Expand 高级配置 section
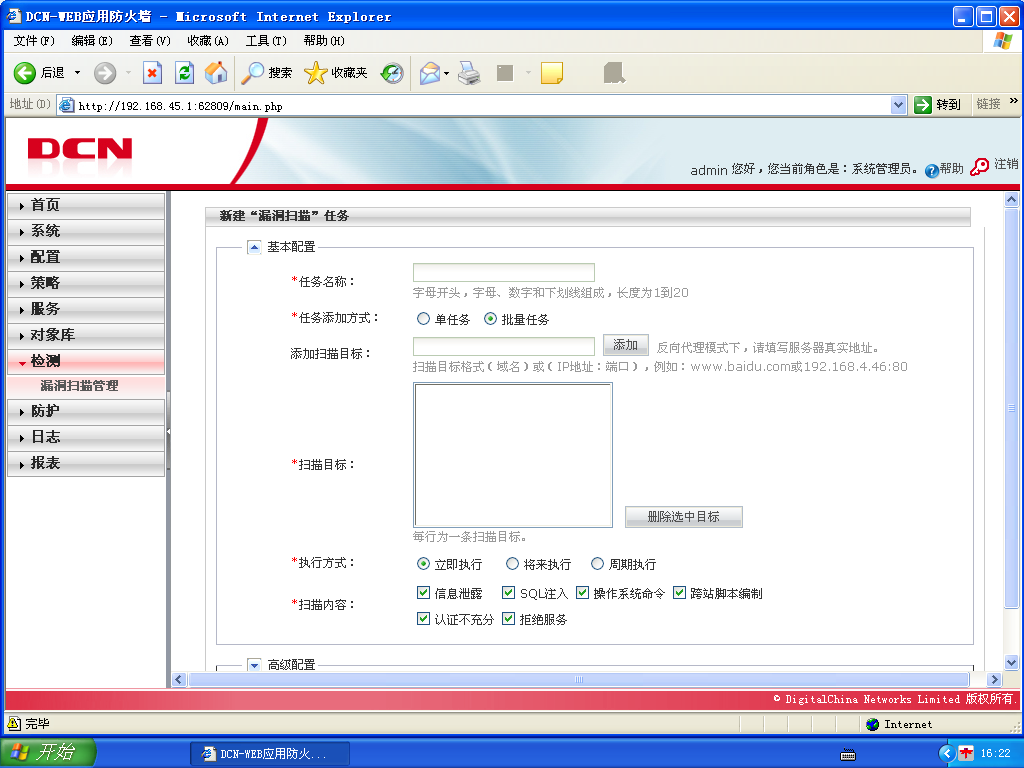Screen dimensions: 1024x768 (x=254, y=665)
